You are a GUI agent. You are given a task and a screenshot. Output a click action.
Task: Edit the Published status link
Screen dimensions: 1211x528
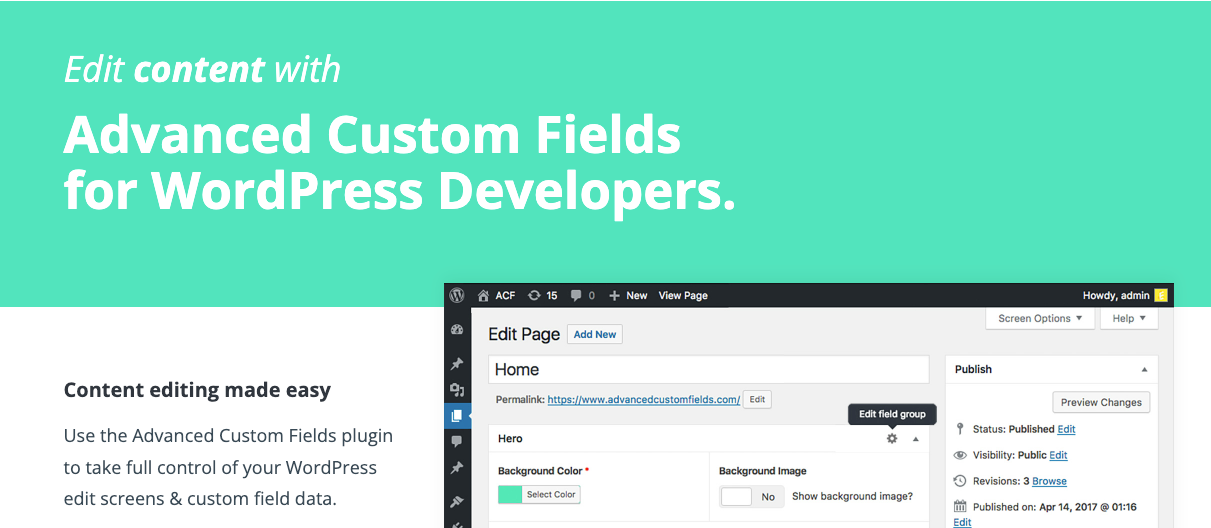click(1066, 429)
